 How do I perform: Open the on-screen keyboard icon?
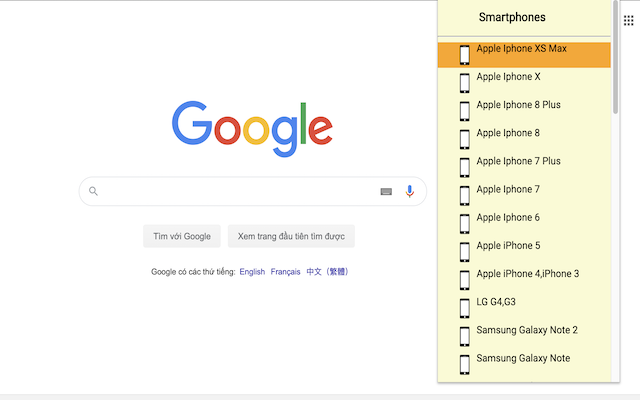click(x=386, y=192)
